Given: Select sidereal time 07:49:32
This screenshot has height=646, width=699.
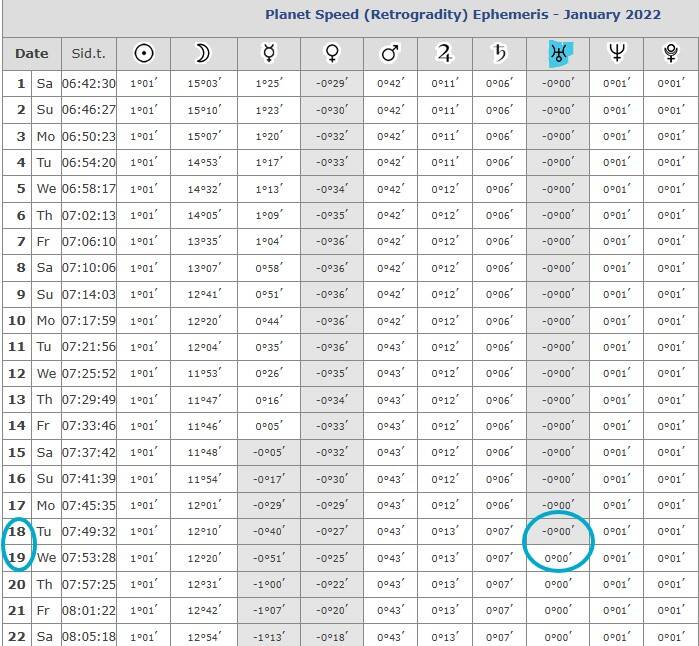Looking at the screenshot, I should point(89,531).
